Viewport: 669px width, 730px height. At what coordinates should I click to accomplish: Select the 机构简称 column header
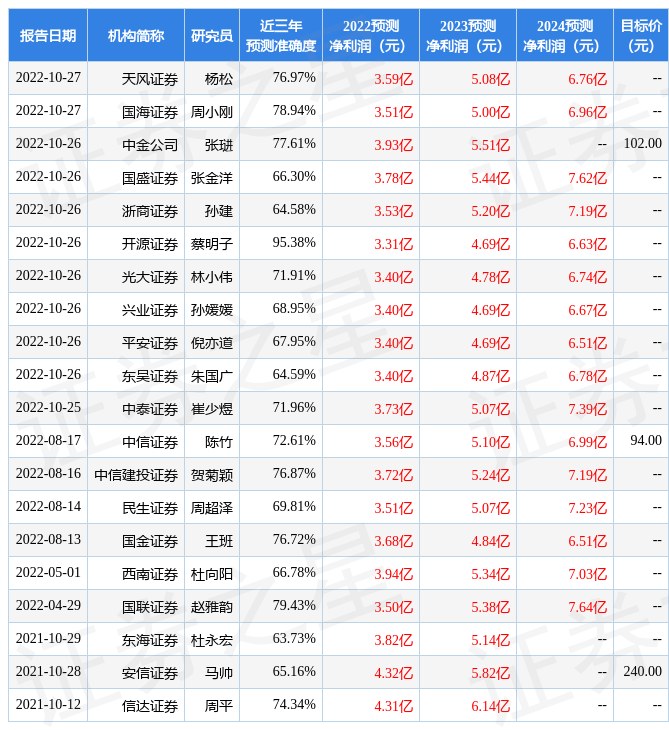click(x=136, y=35)
